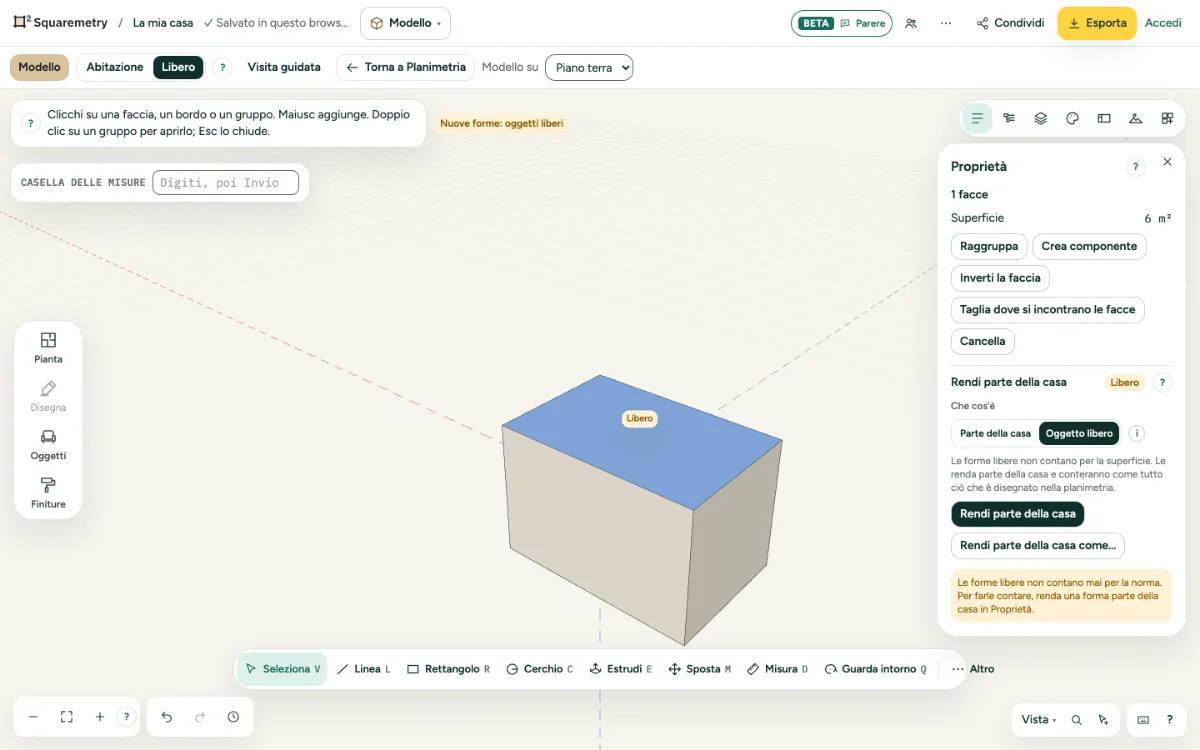This screenshot has width=1200, height=750.
Task: Open the collaborators people icon
Action: coord(911,23)
